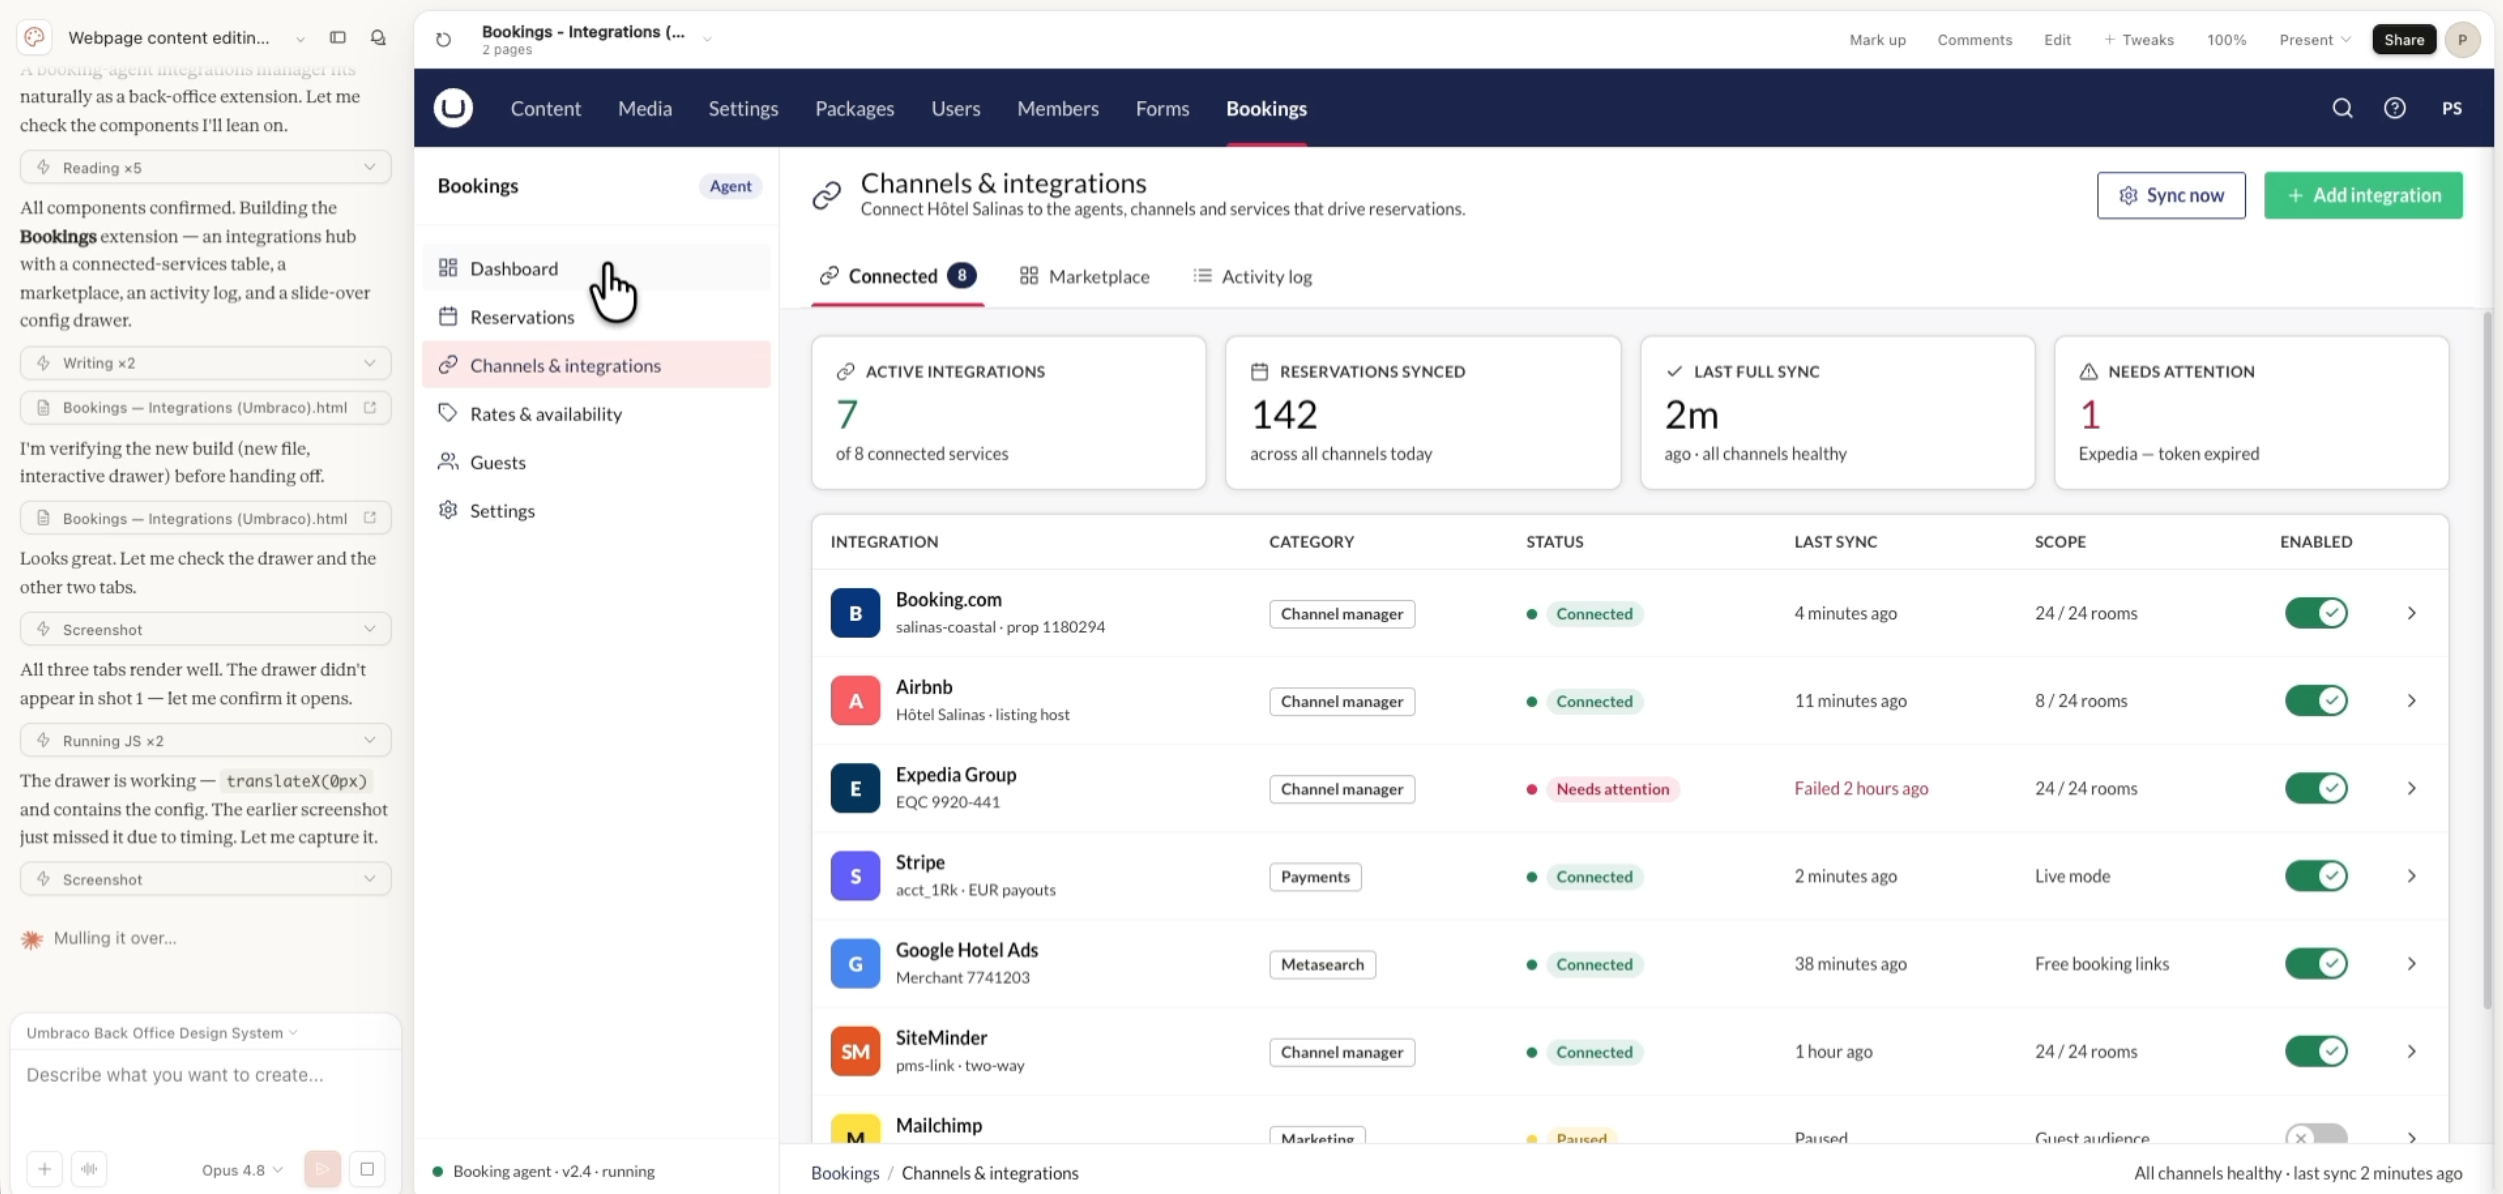The width and height of the screenshot is (2503, 1194).
Task: Click Mark up in the top toolbar
Action: point(1877,40)
